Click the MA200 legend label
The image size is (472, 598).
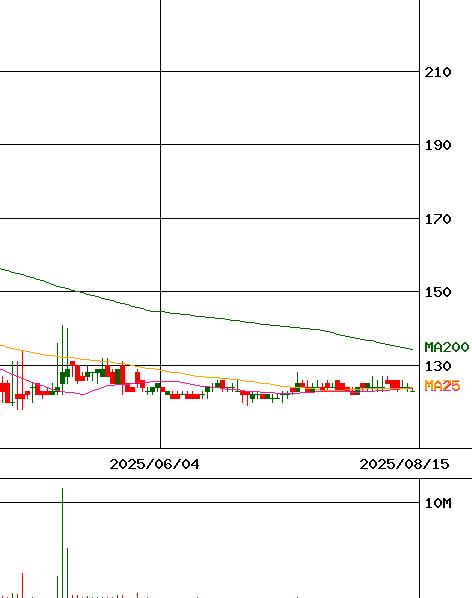pyautogui.click(x=446, y=347)
